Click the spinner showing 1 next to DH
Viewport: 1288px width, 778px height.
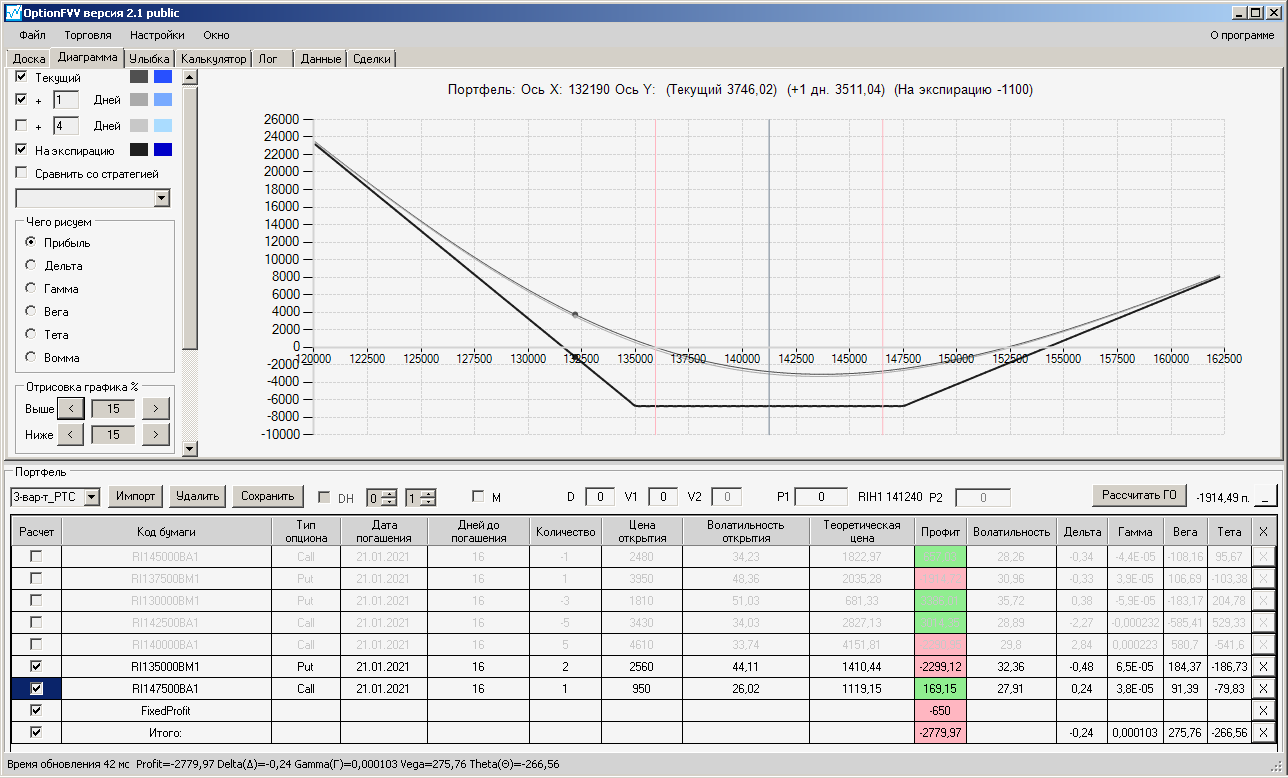[420, 497]
